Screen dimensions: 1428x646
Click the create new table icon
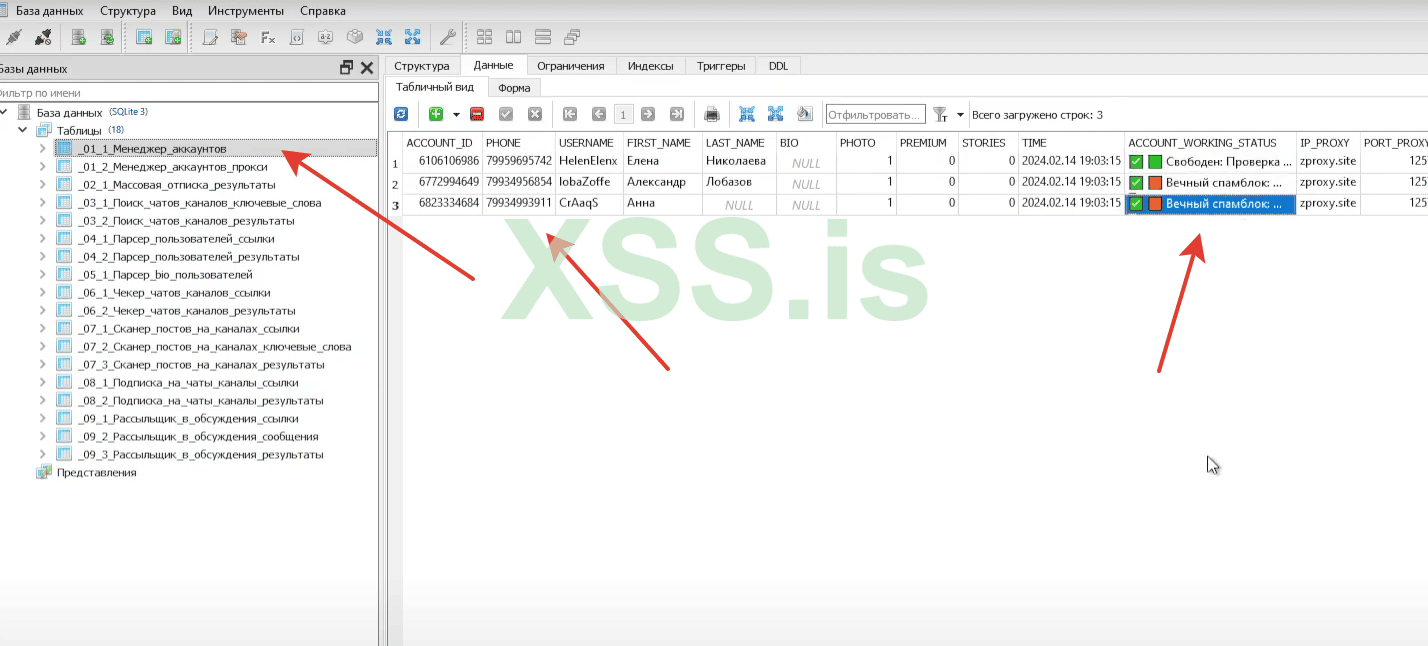[x=143, y=37]
